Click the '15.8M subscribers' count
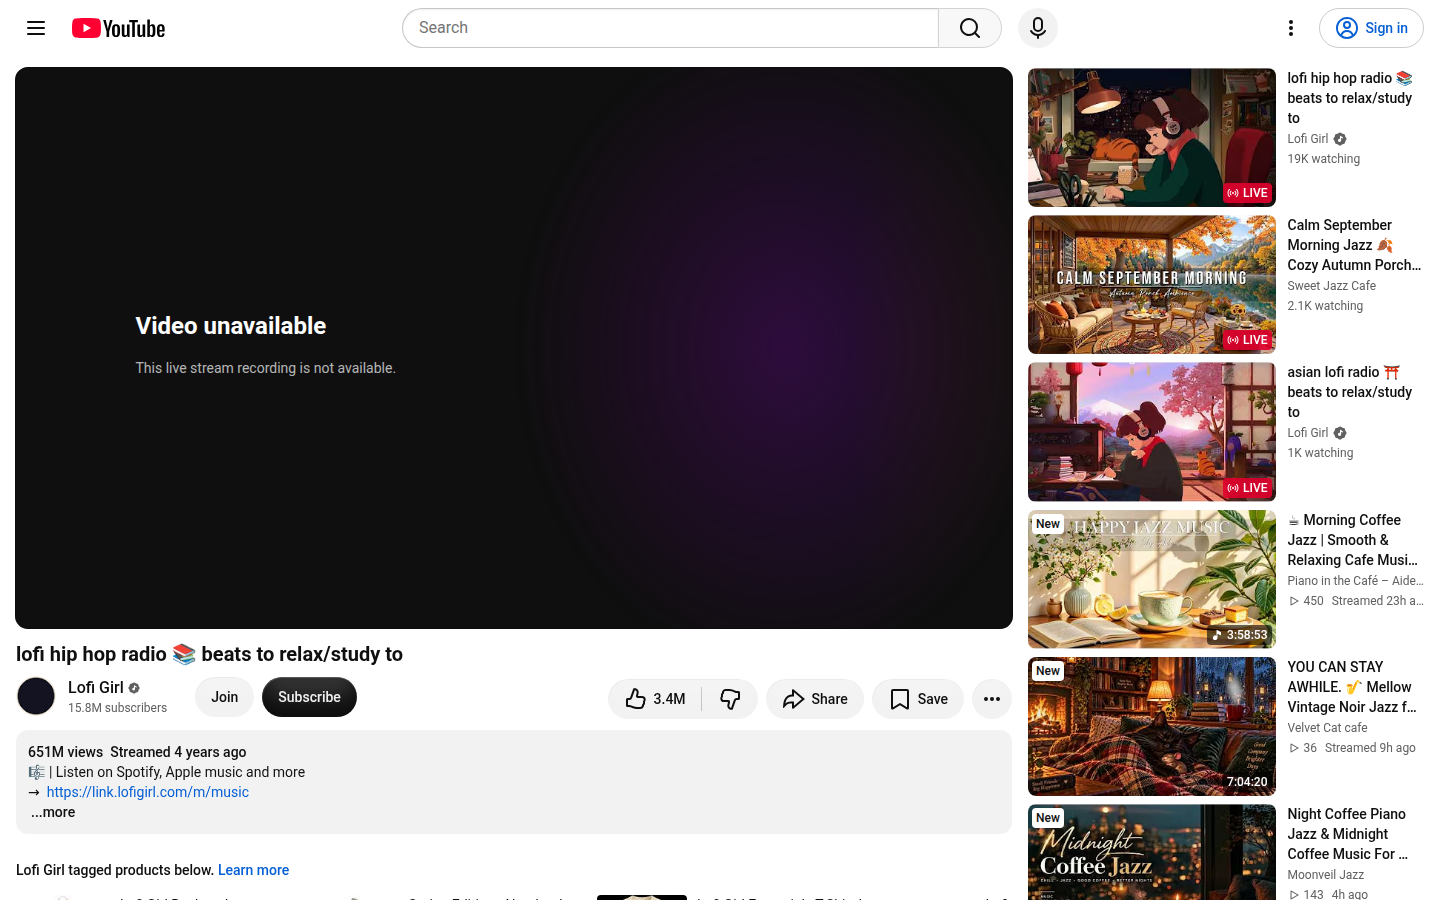 tap(118, 708)
